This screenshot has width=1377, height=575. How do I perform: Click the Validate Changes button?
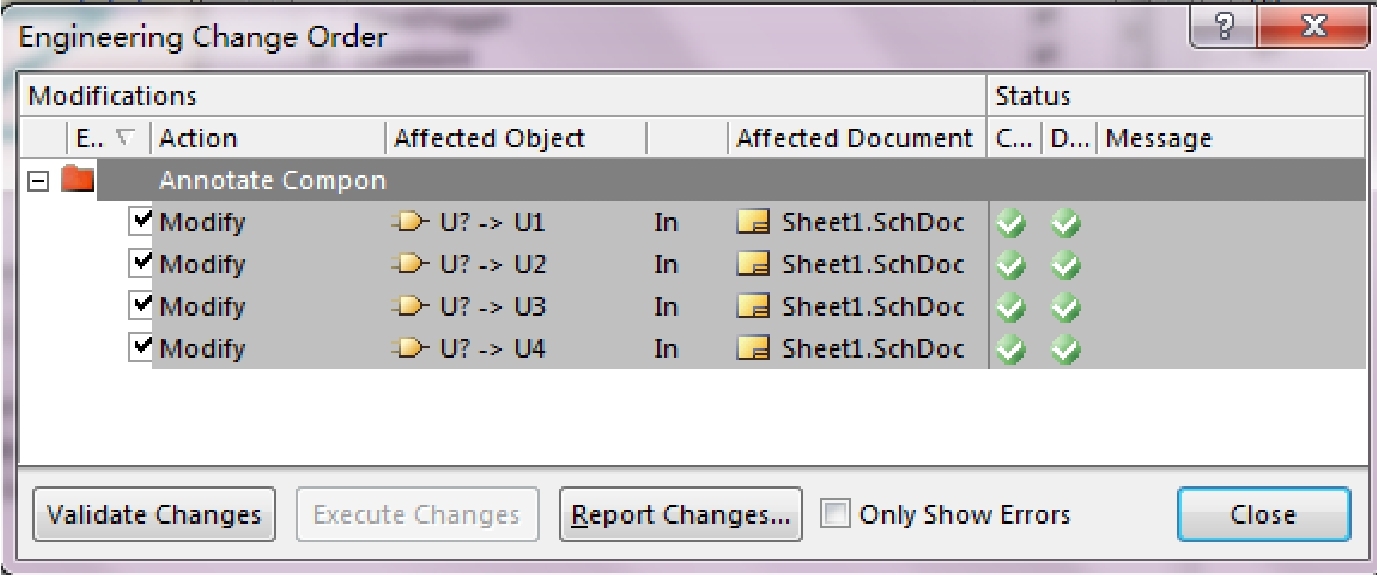[154, 514]
